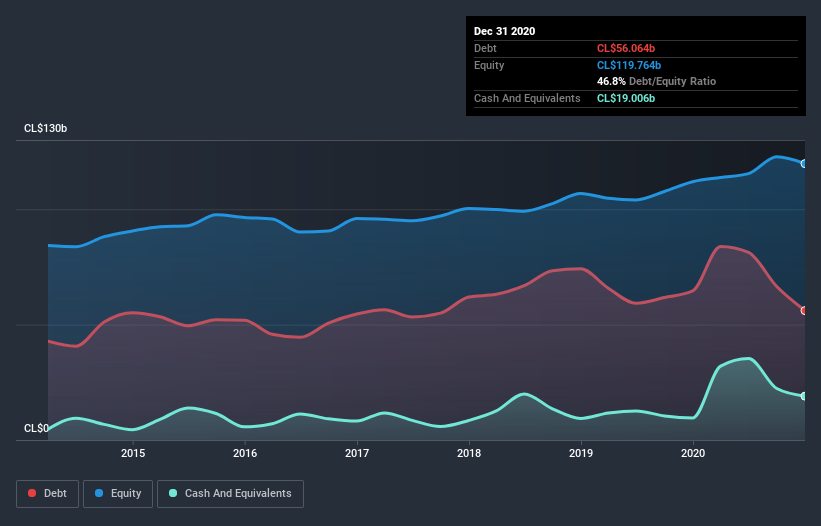Click the blue Equity end-of-line marker

click(x=804, y=164)
